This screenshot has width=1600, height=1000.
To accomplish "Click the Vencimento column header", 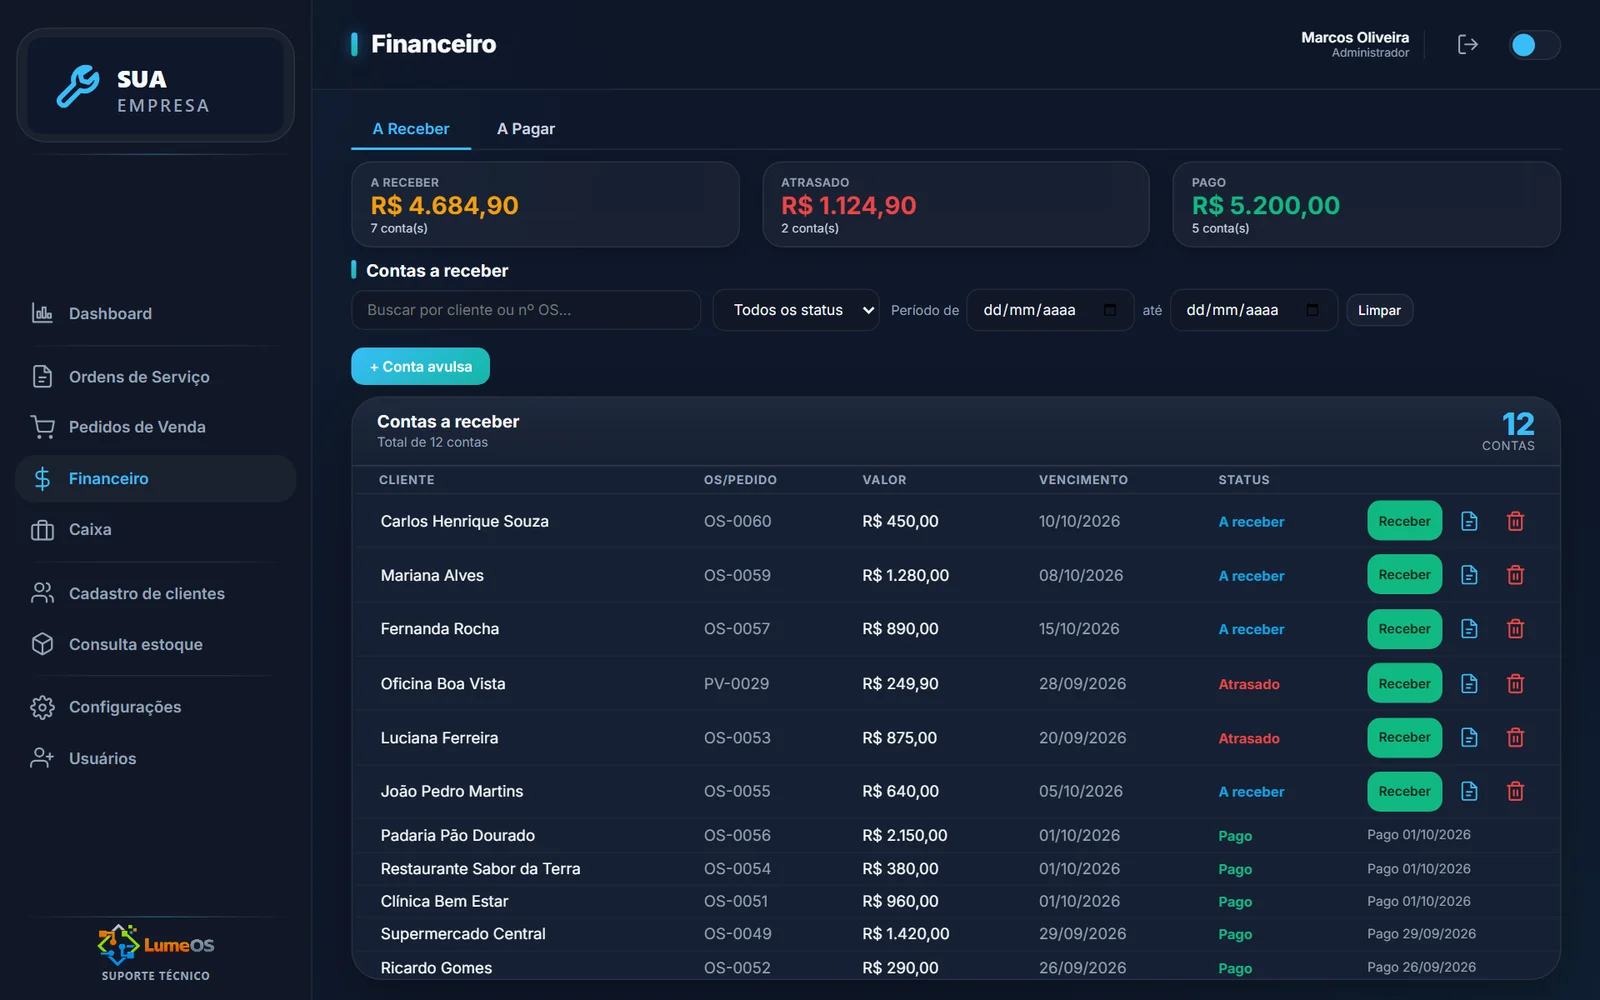I will coord(1083,480).
